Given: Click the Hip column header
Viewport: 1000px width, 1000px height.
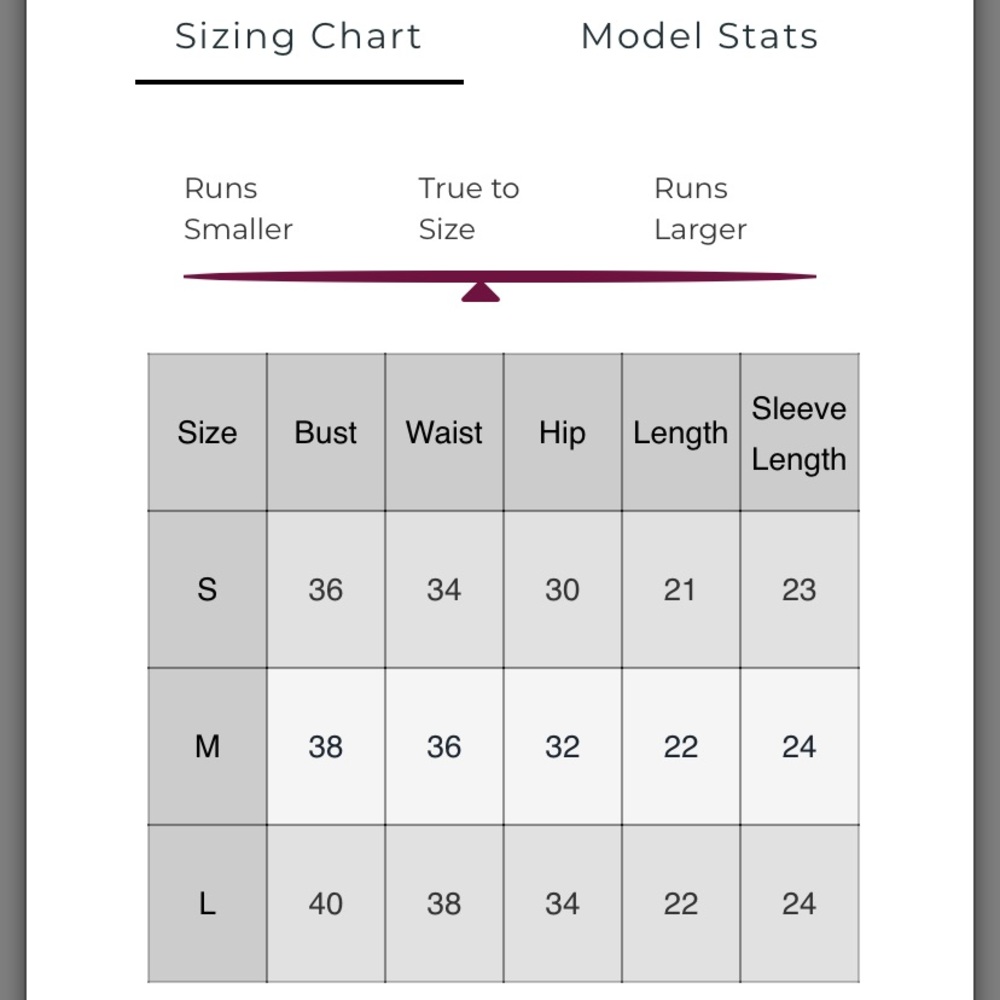Looking at the screenshot, I should point(562,433).
